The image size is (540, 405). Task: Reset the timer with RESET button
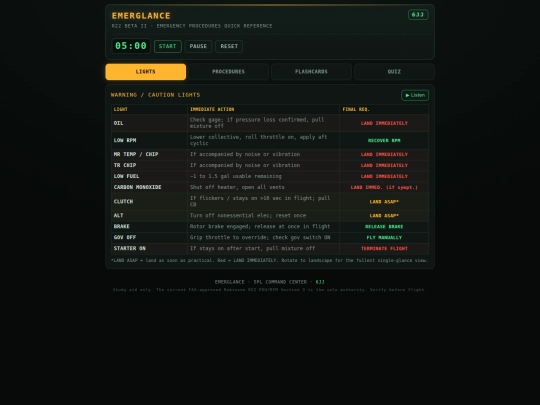[x=229, y=46]
